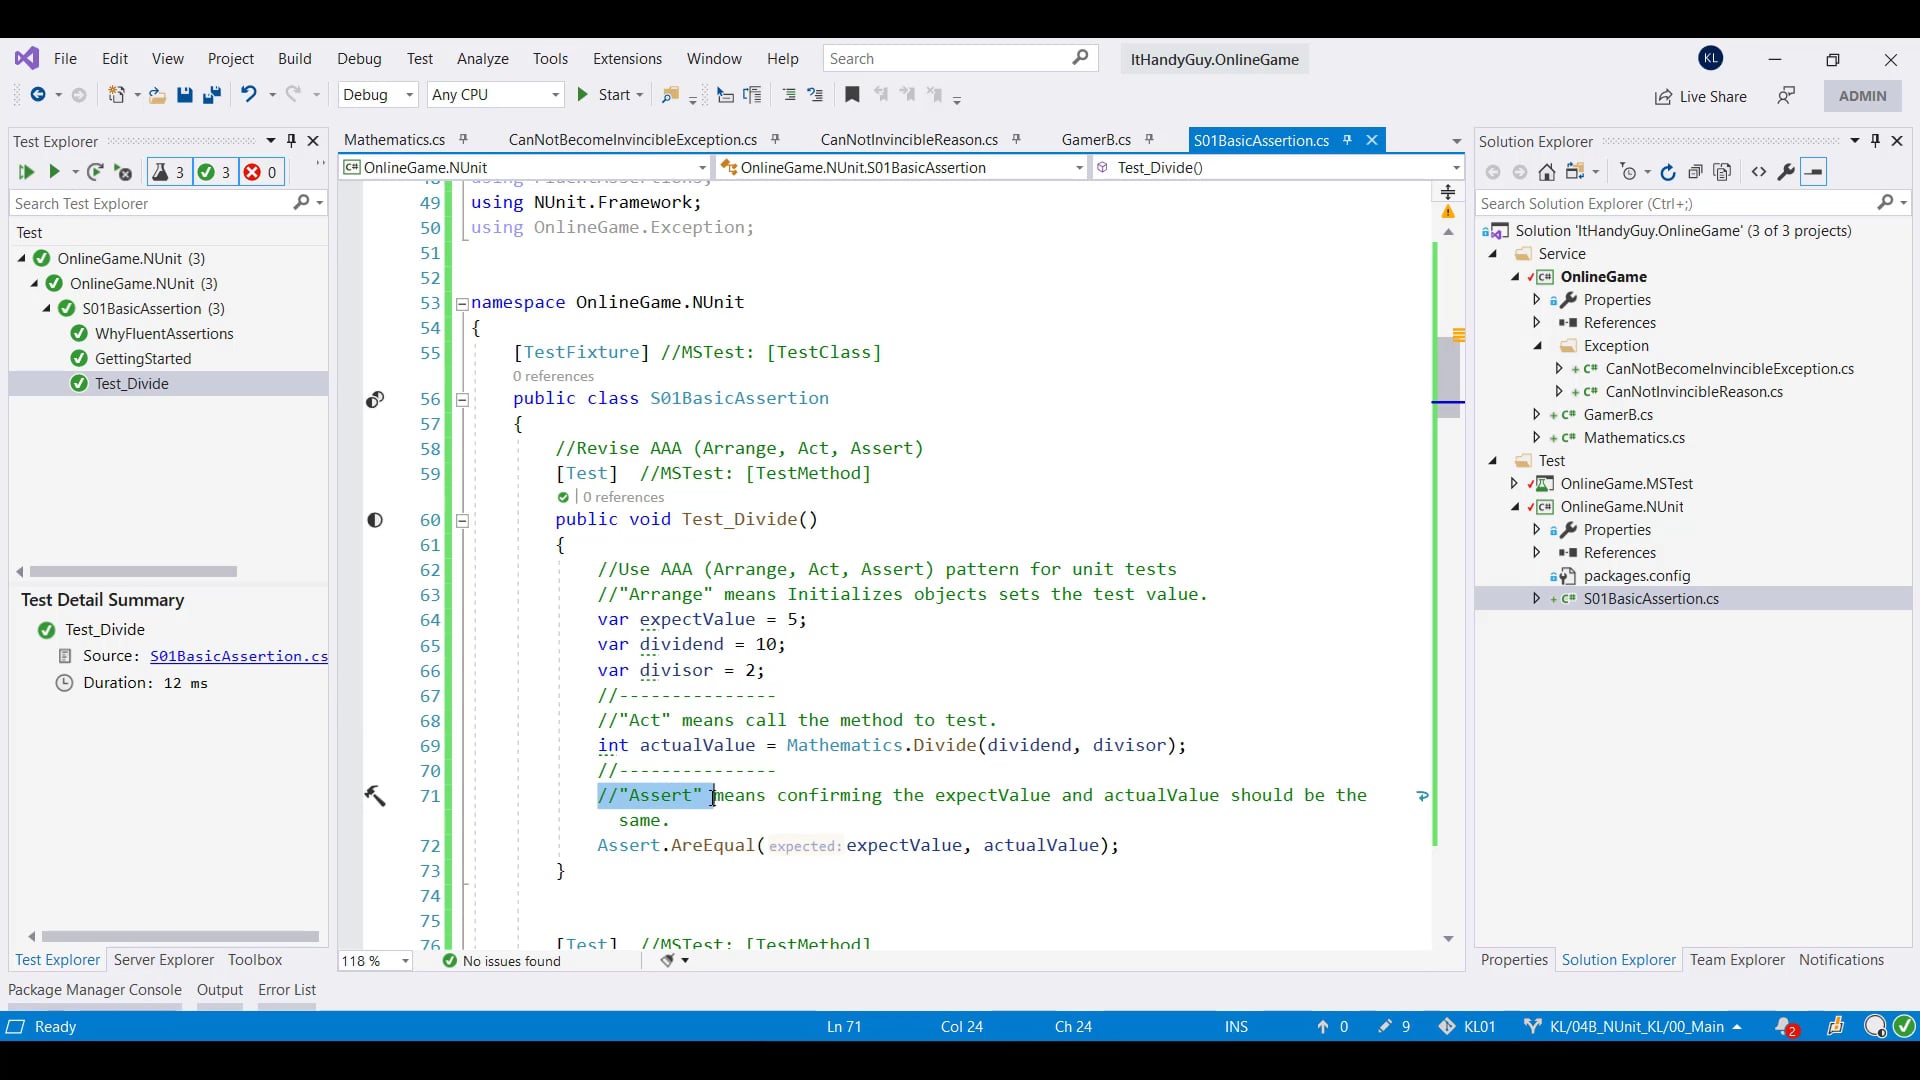Run all tests in Test Explorer
Screen dimensions: 1920x1080
[x=26, y=172]
